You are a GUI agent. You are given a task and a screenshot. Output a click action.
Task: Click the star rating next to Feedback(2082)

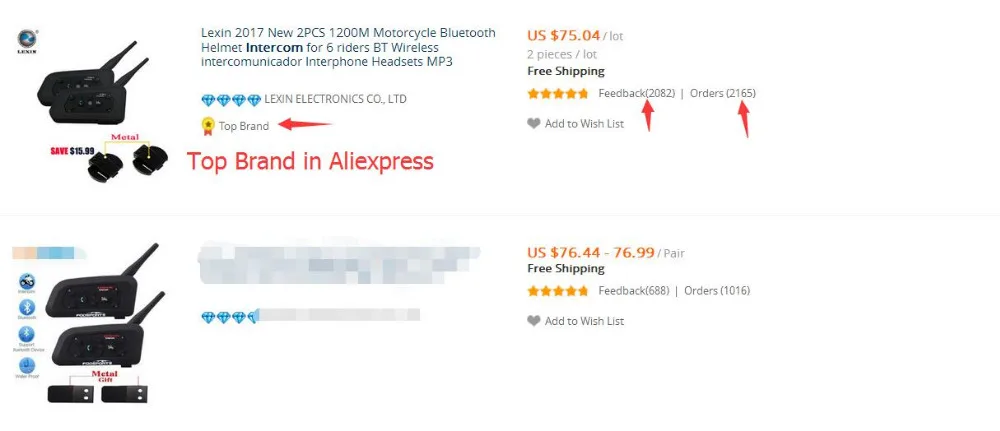coord(557,94)
